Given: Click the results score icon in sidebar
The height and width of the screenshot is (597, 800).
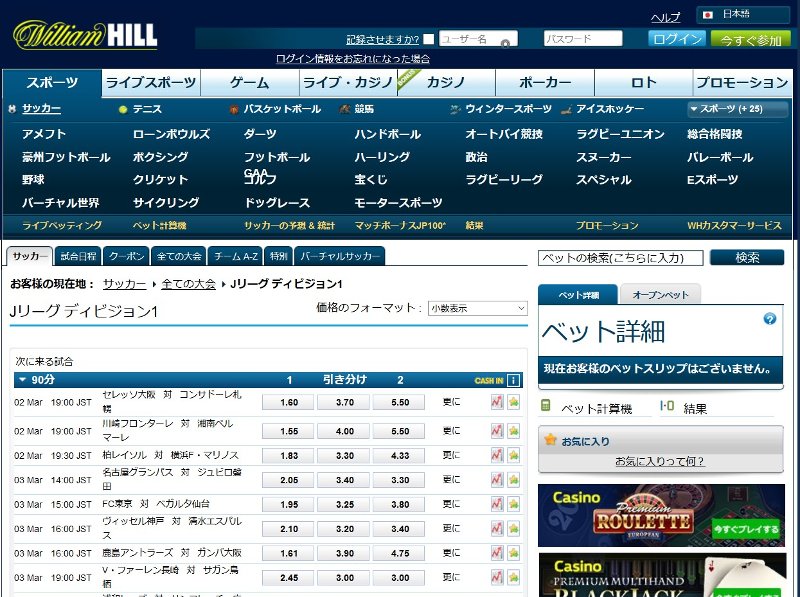Looking at the screenshot, I should click(x=667, y=406).
